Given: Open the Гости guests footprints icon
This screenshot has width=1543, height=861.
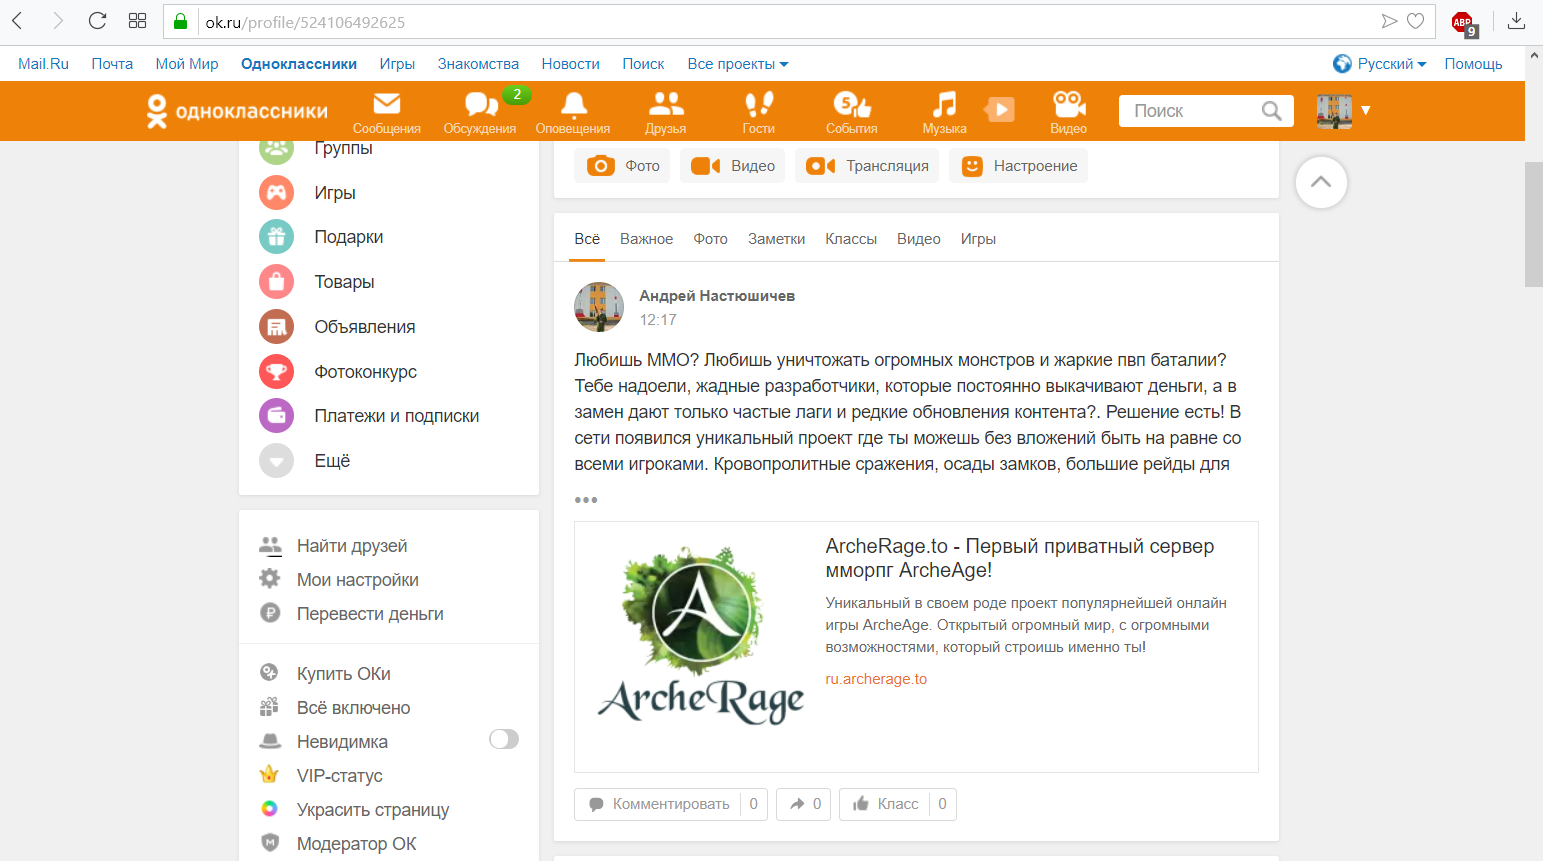Looking at the screenshot, I should (759, 104).
